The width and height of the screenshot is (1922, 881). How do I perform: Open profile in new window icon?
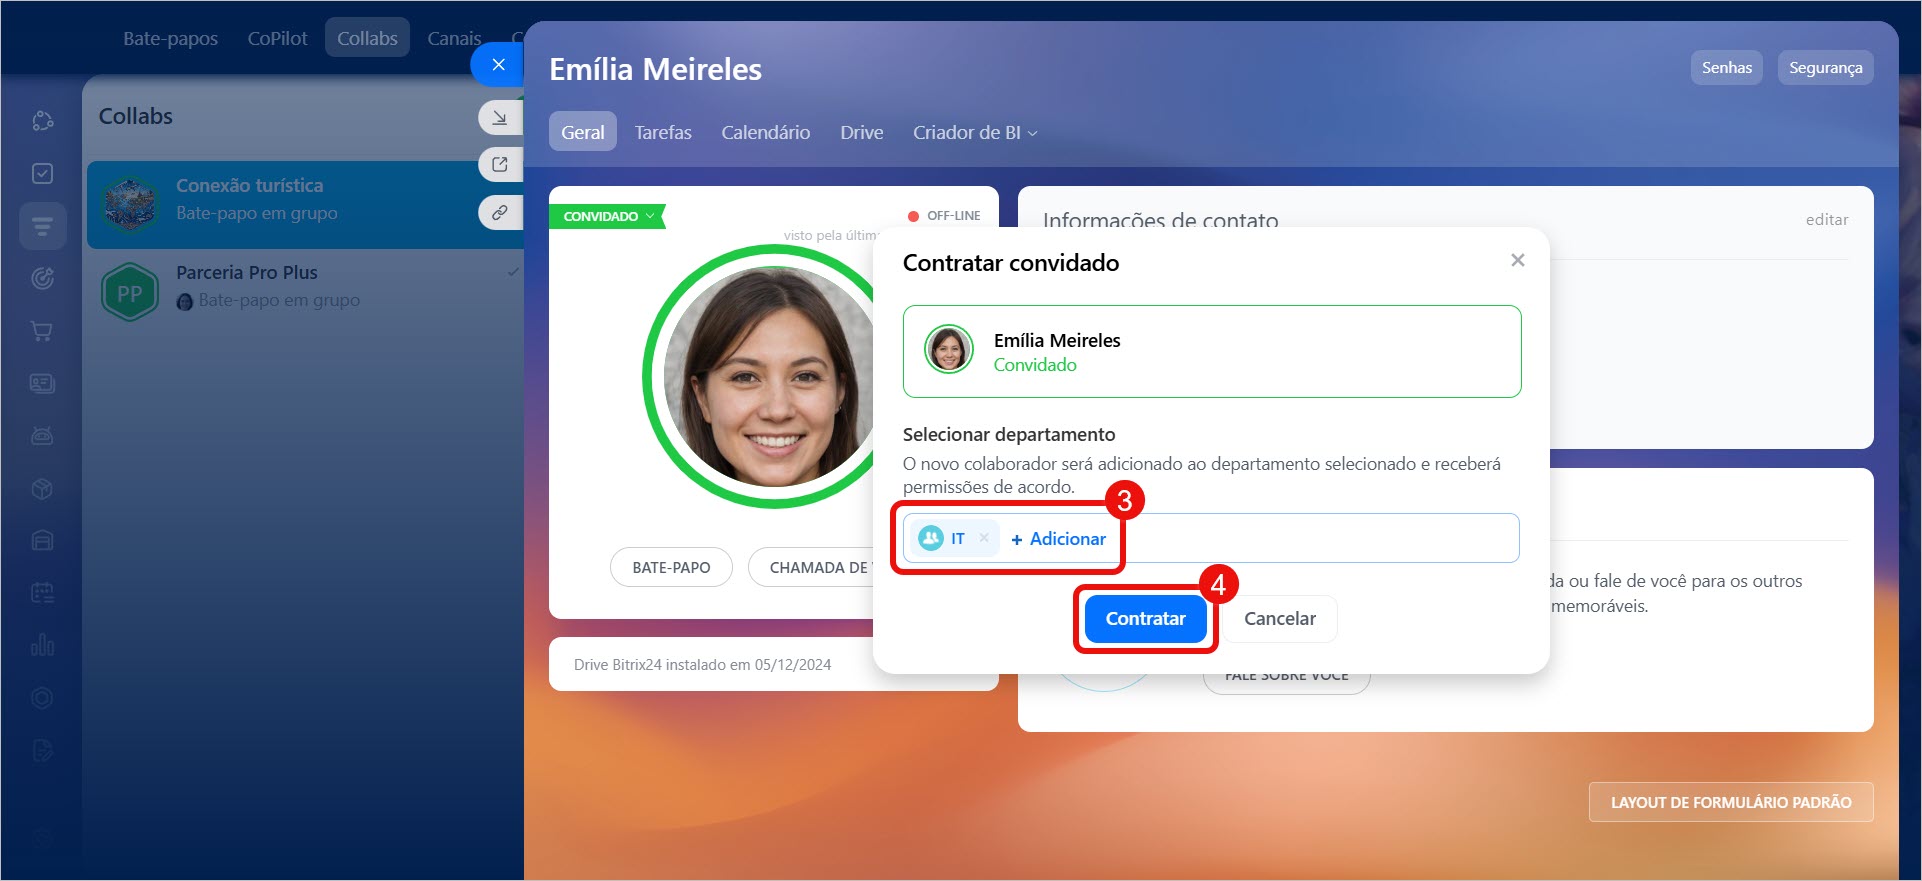point(500,165)
